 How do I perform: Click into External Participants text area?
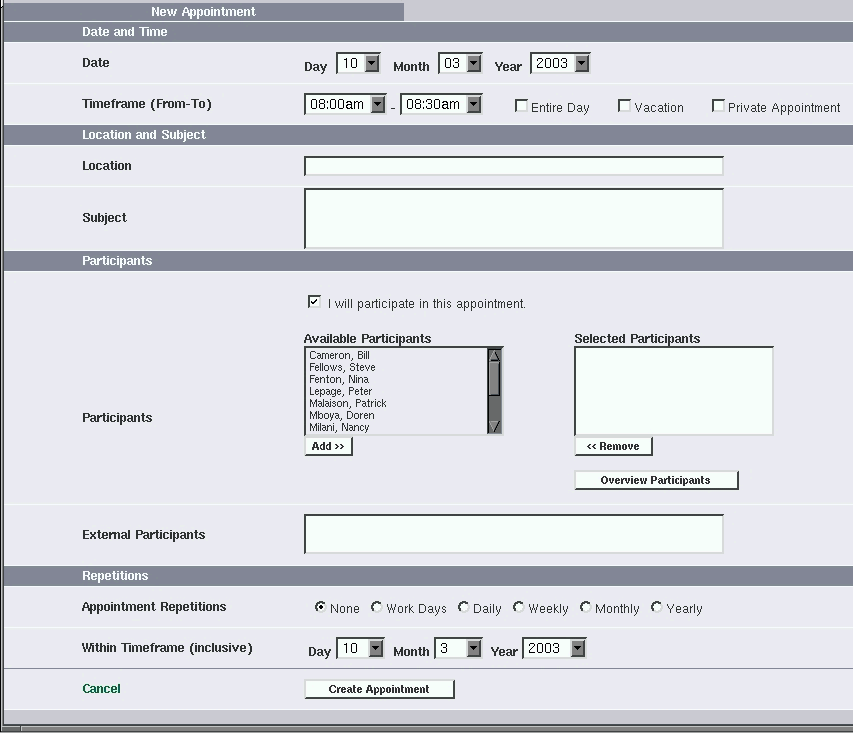pyautogui.click(x=514, y=534)
